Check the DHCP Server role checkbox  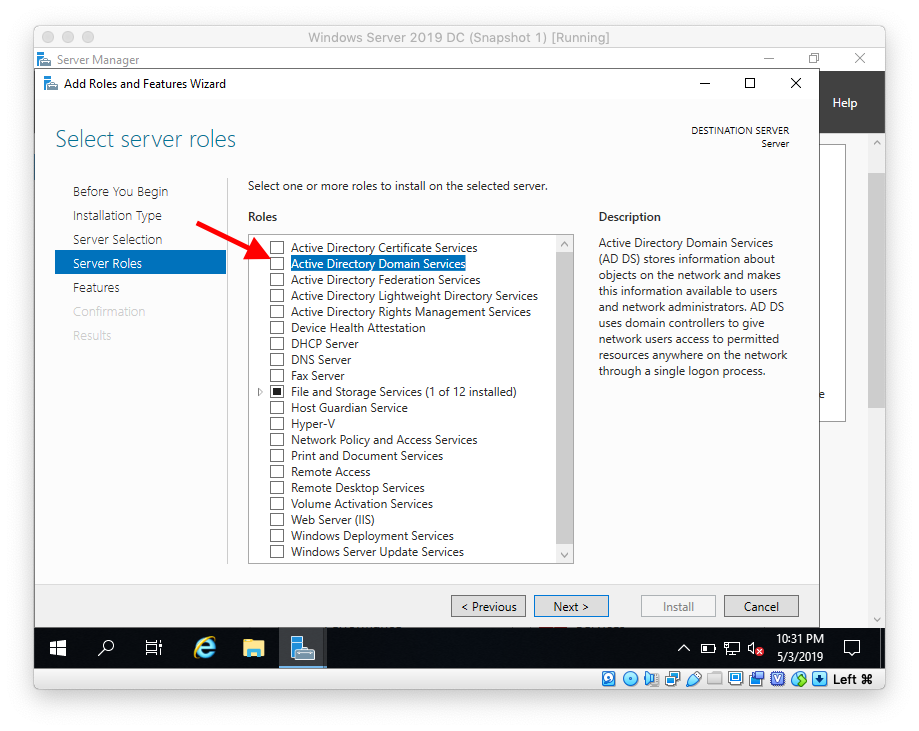pos(276,343)
